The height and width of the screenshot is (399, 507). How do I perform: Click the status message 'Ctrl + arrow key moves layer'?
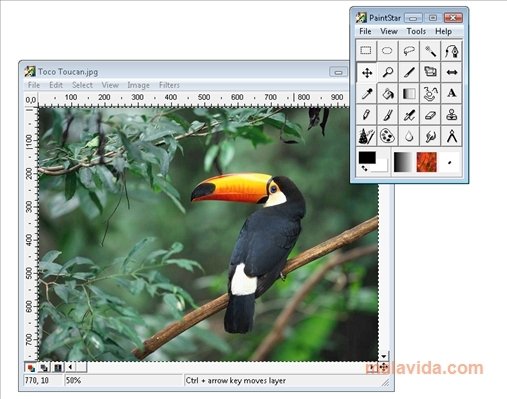[x=236, y=380]
